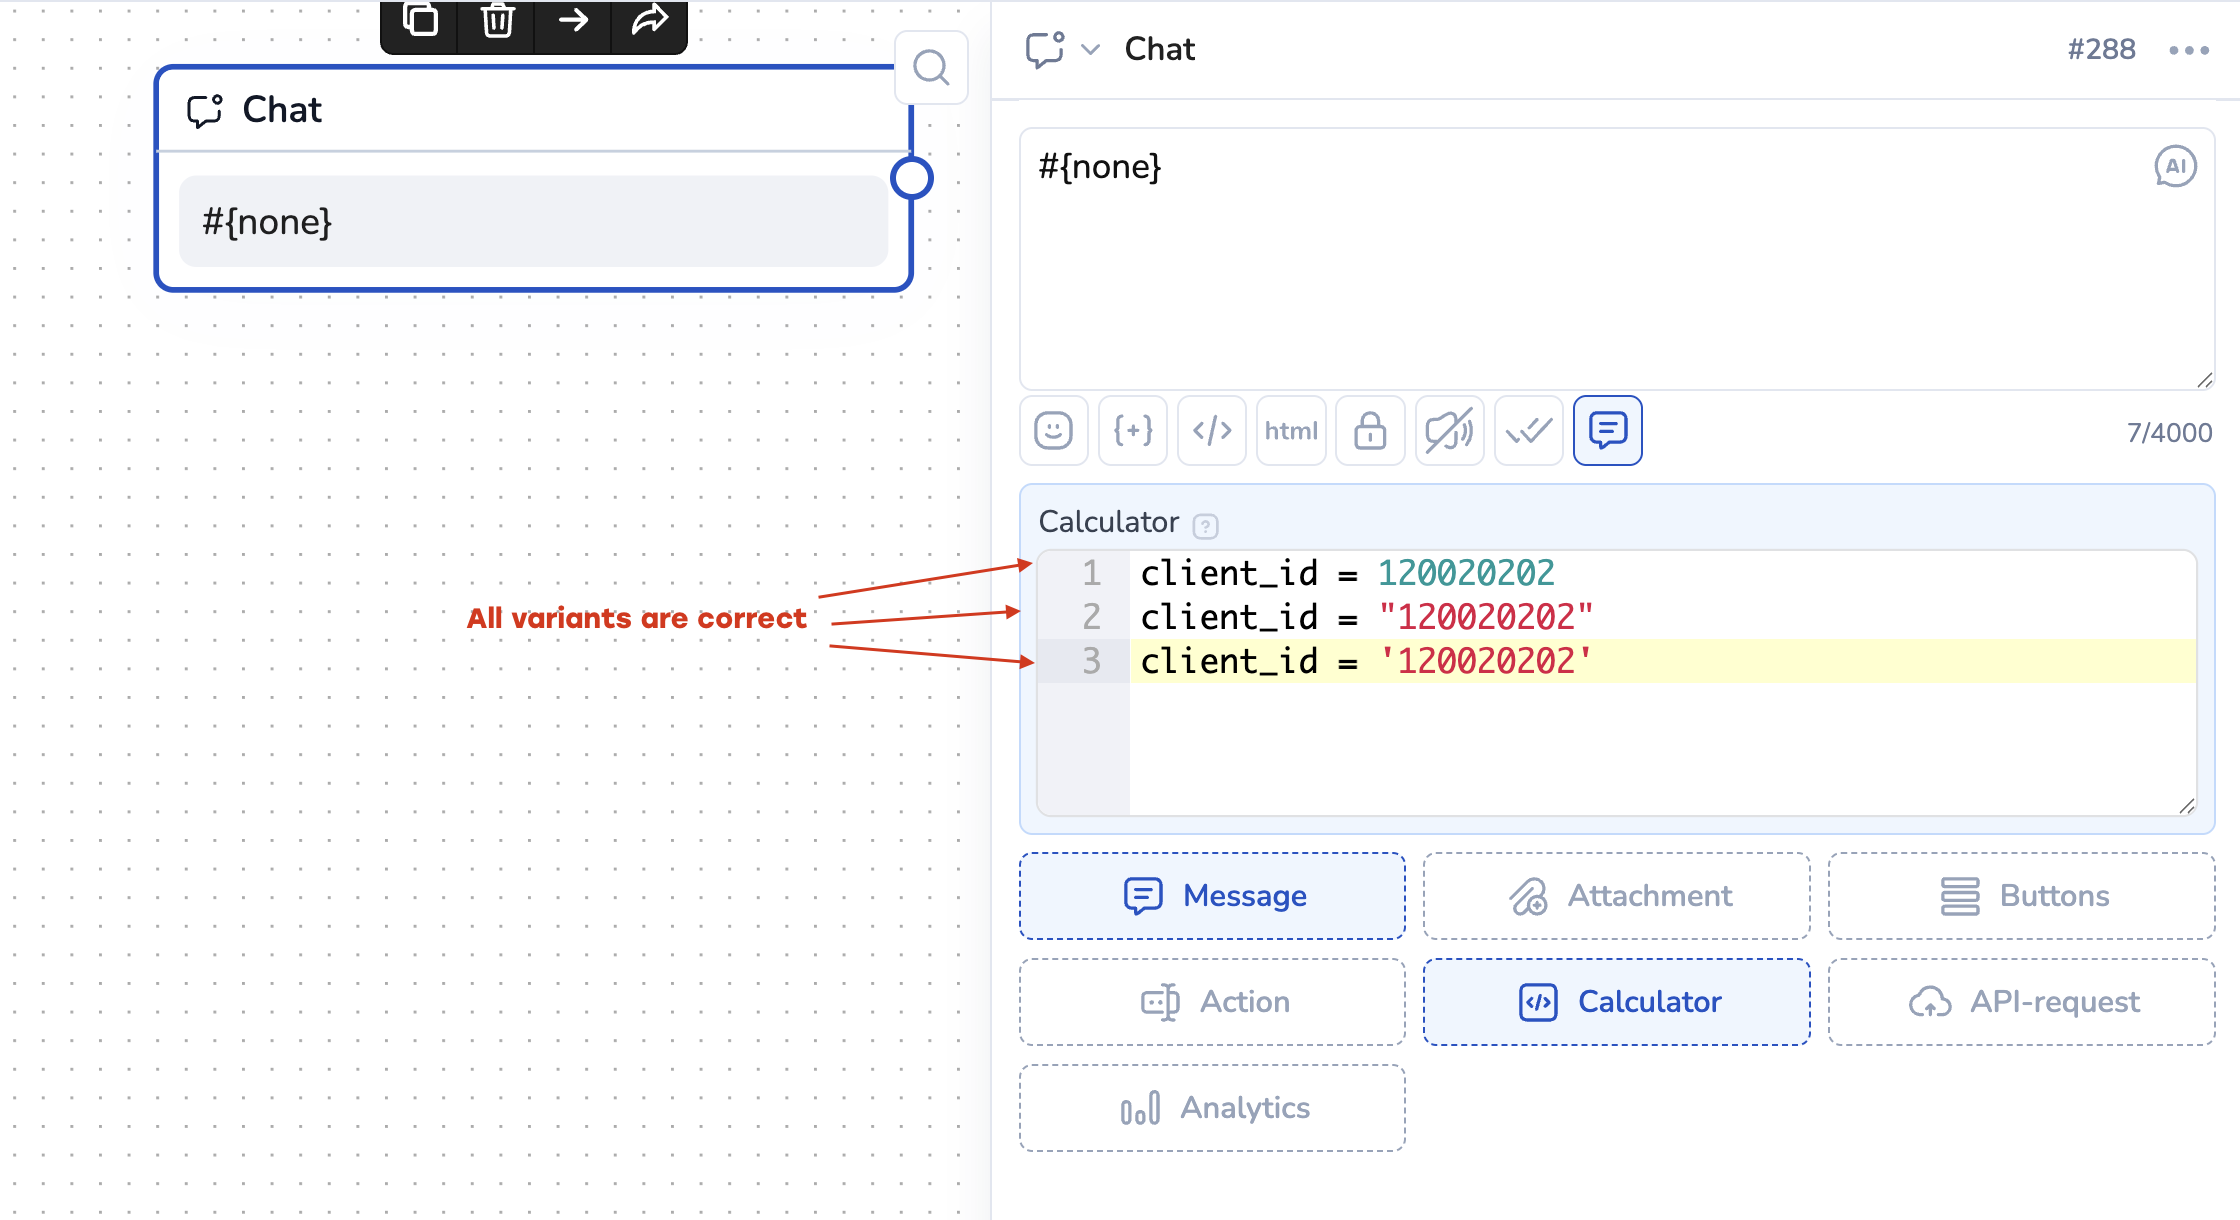The width and height of the screenshot is (2240, 1220).
Task: Click the AI assistant icon
Action: tap(2175, 167)
